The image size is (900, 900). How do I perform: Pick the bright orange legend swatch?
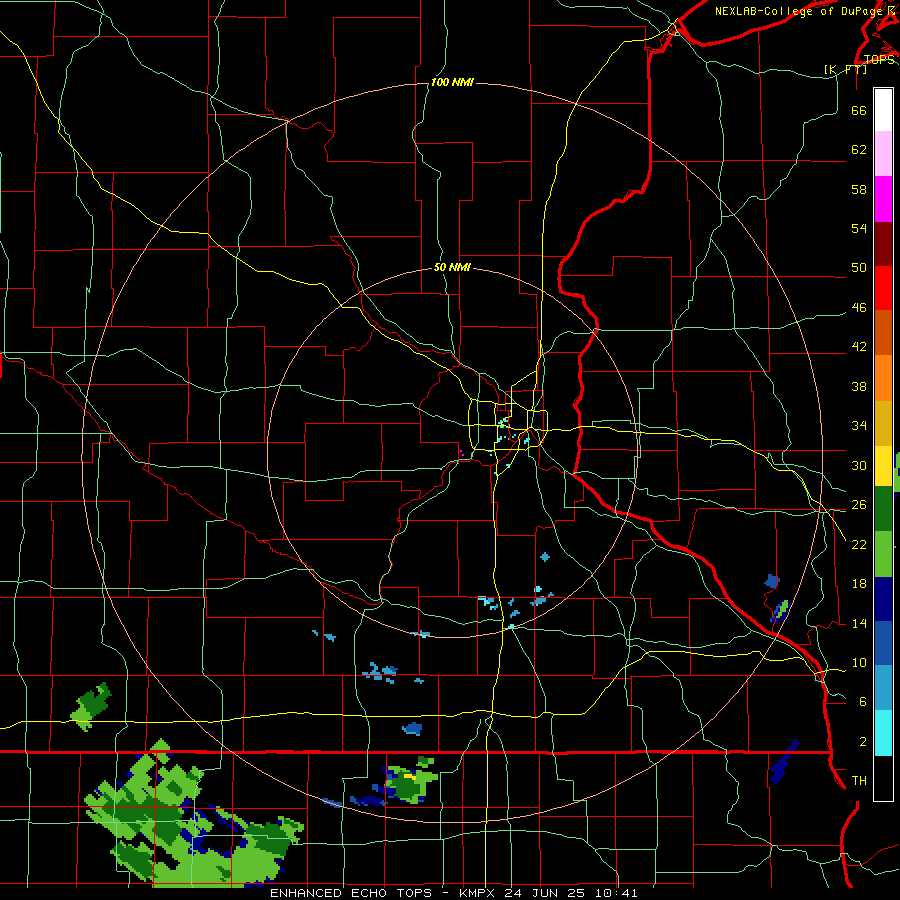883,378
